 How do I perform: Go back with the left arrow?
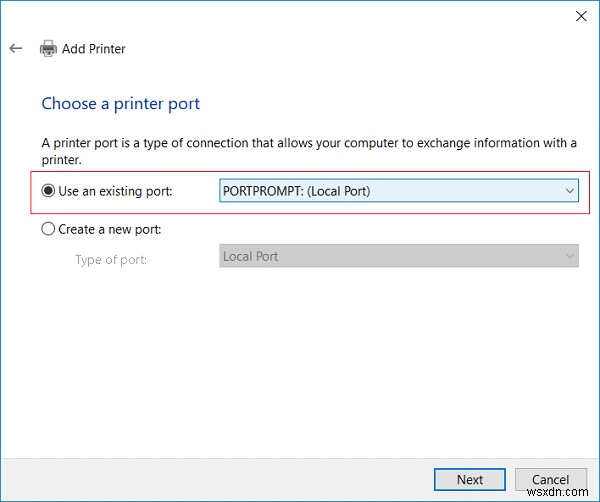tap(16, 48)
